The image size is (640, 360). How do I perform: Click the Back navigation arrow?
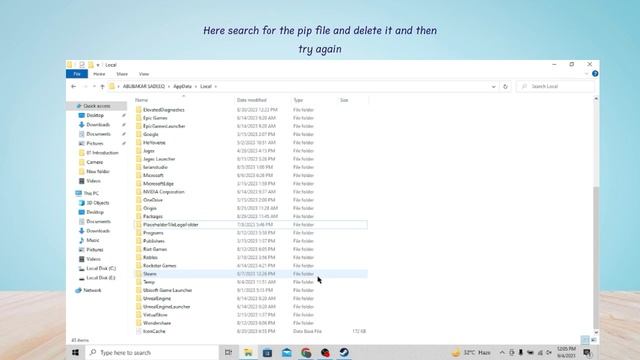(x=73, y=87)
